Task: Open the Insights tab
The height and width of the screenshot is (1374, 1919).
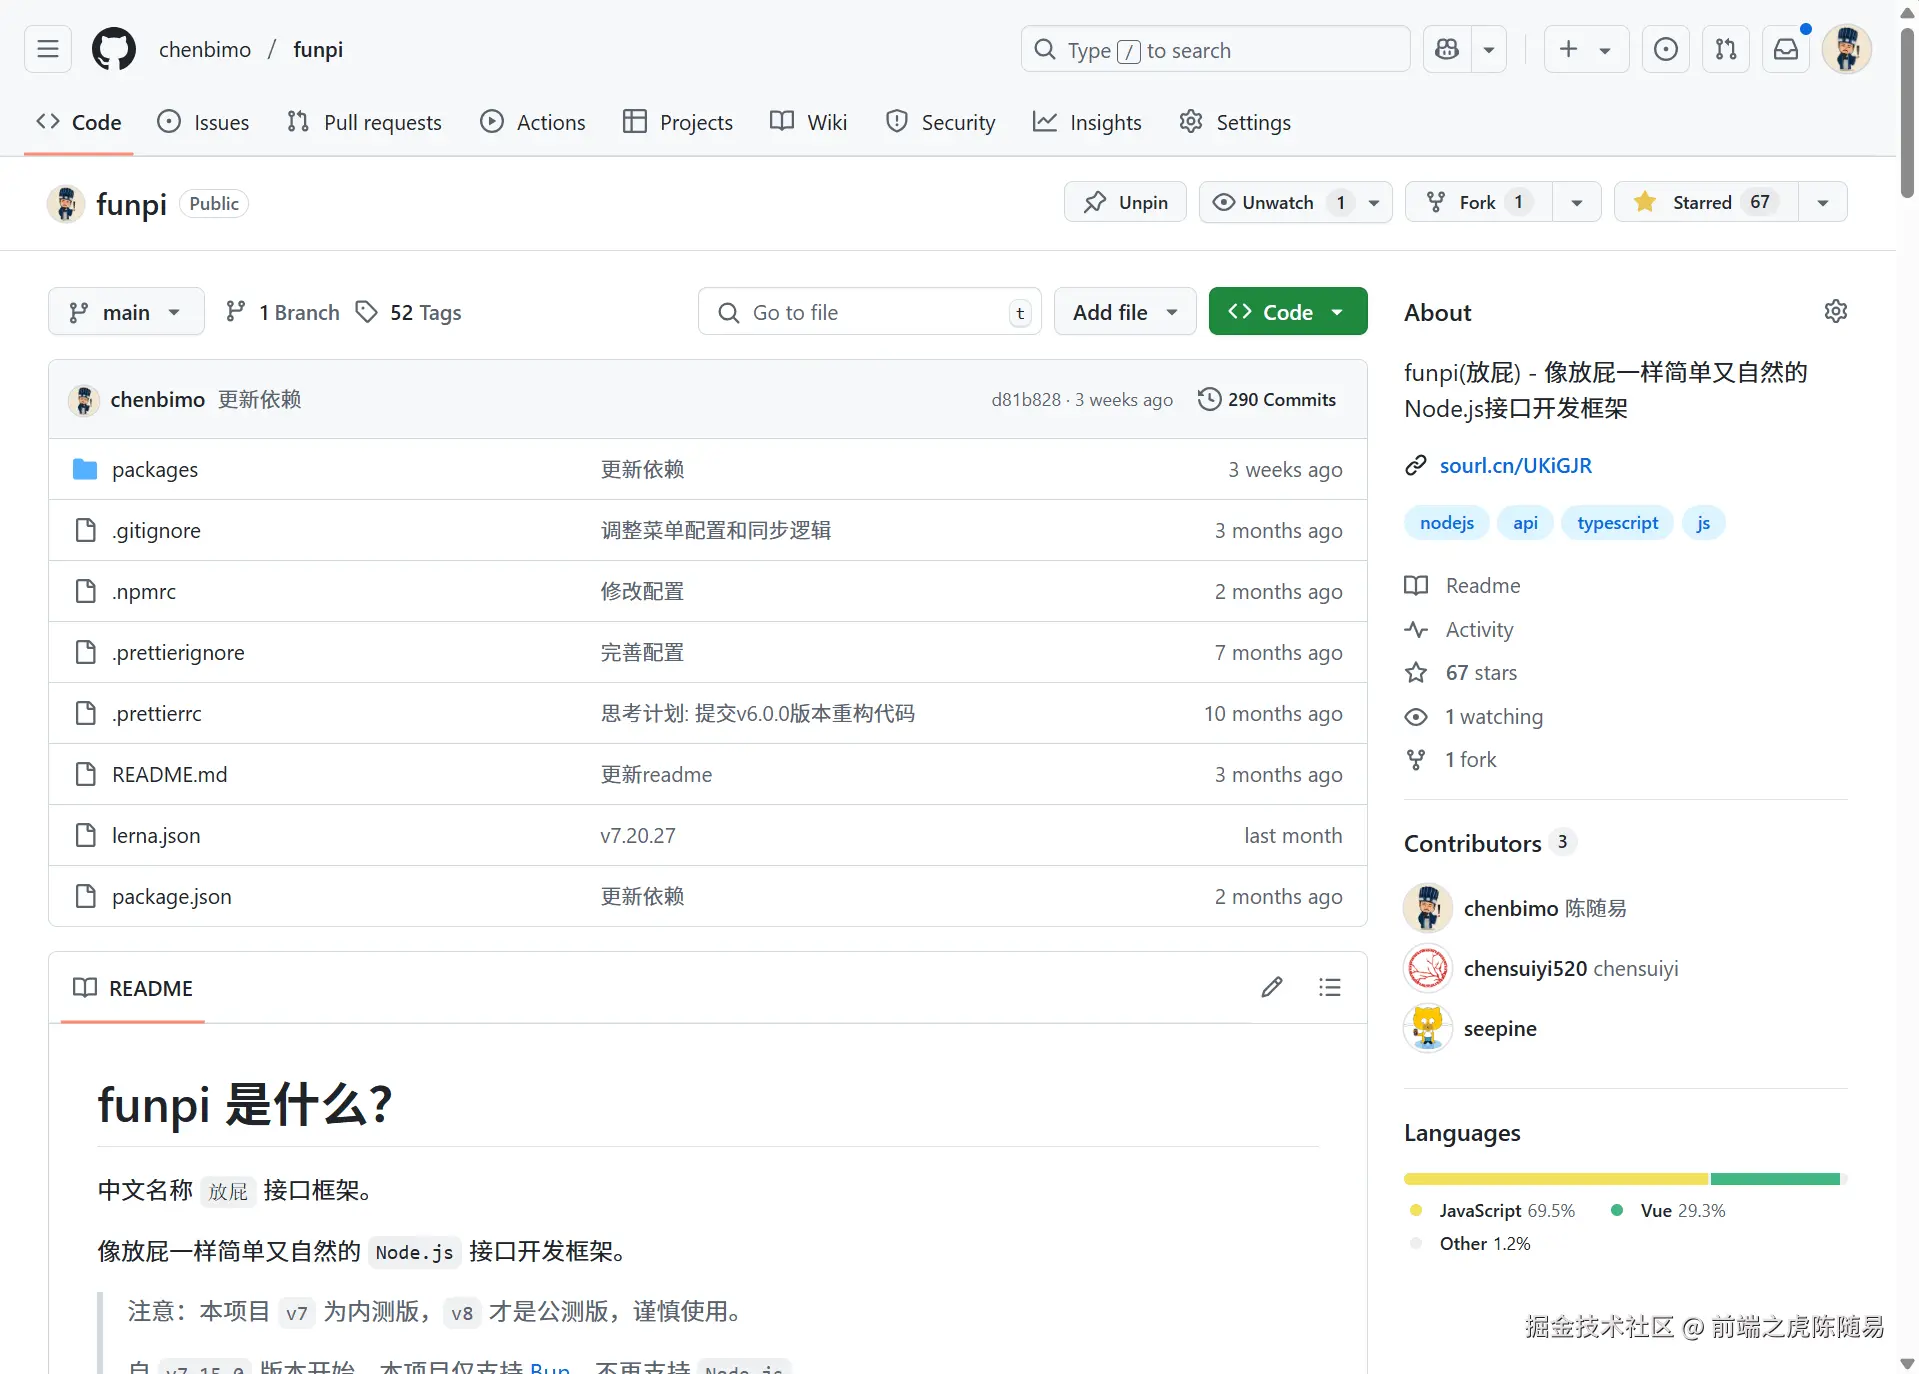Action: 1087,122
